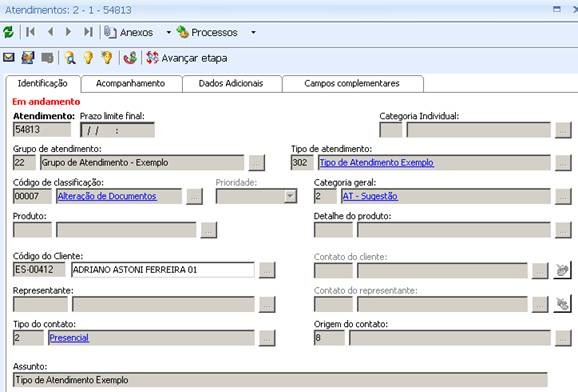Click the gray message card icon
Image resolution: width=578 pixels, height=392 pixels.
click(47, 58)
